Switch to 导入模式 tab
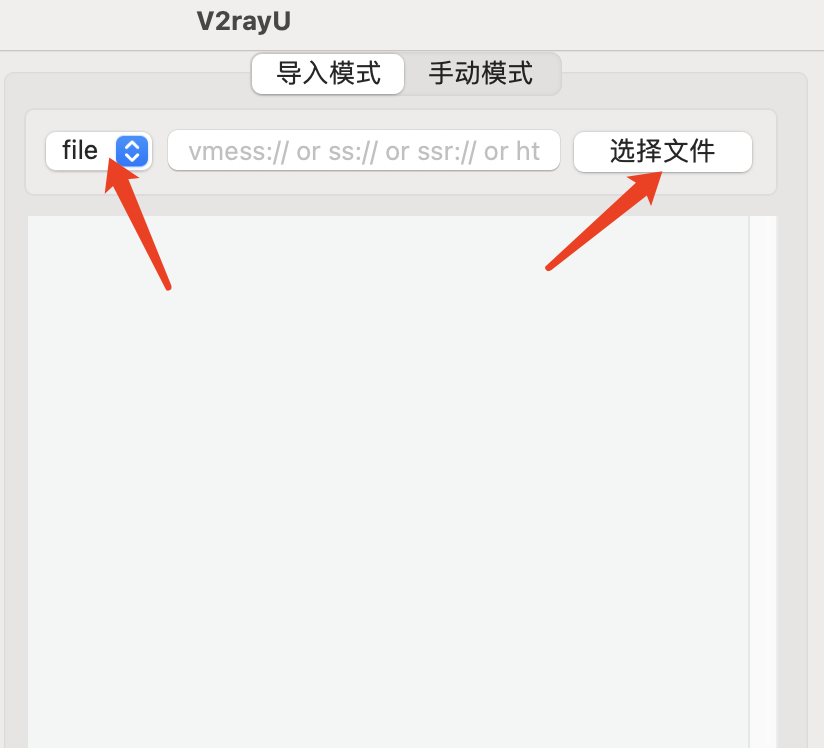The height and width of the screenshot is (748, 824). tap(328, 74)
